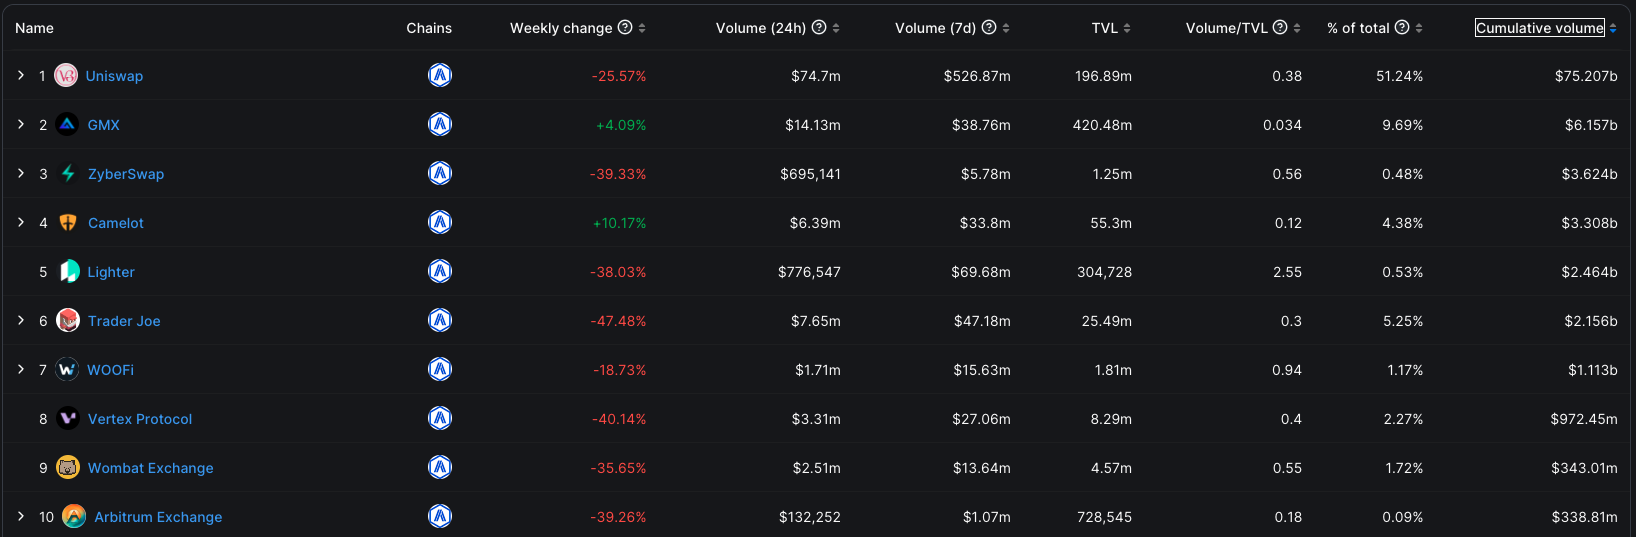
Task: Click the Wombat Exchange logo icon
Action: [68, 467]
